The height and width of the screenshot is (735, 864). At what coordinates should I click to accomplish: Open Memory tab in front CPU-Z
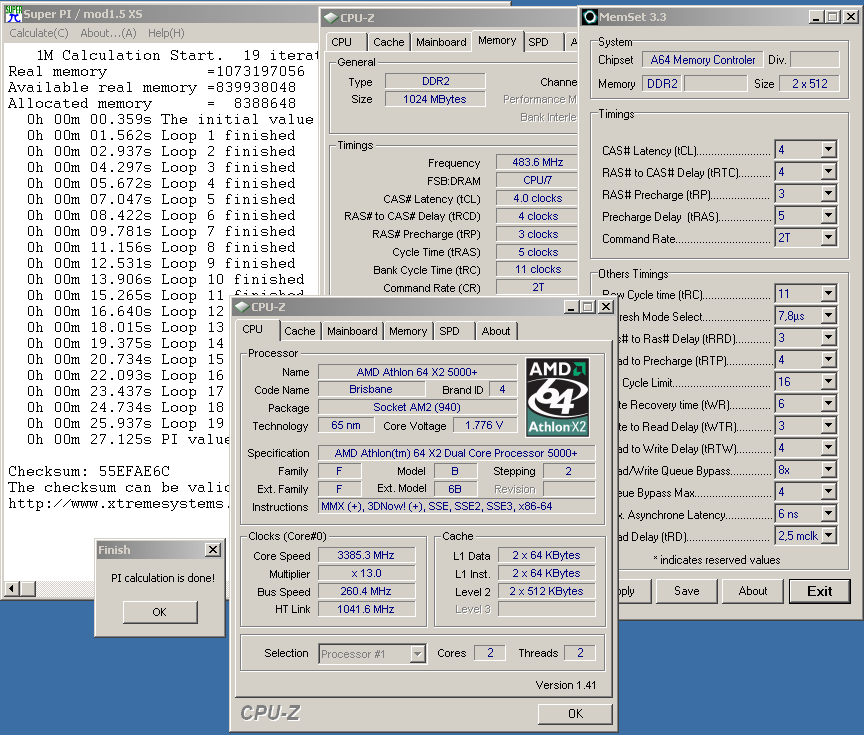tap(408, 331)
